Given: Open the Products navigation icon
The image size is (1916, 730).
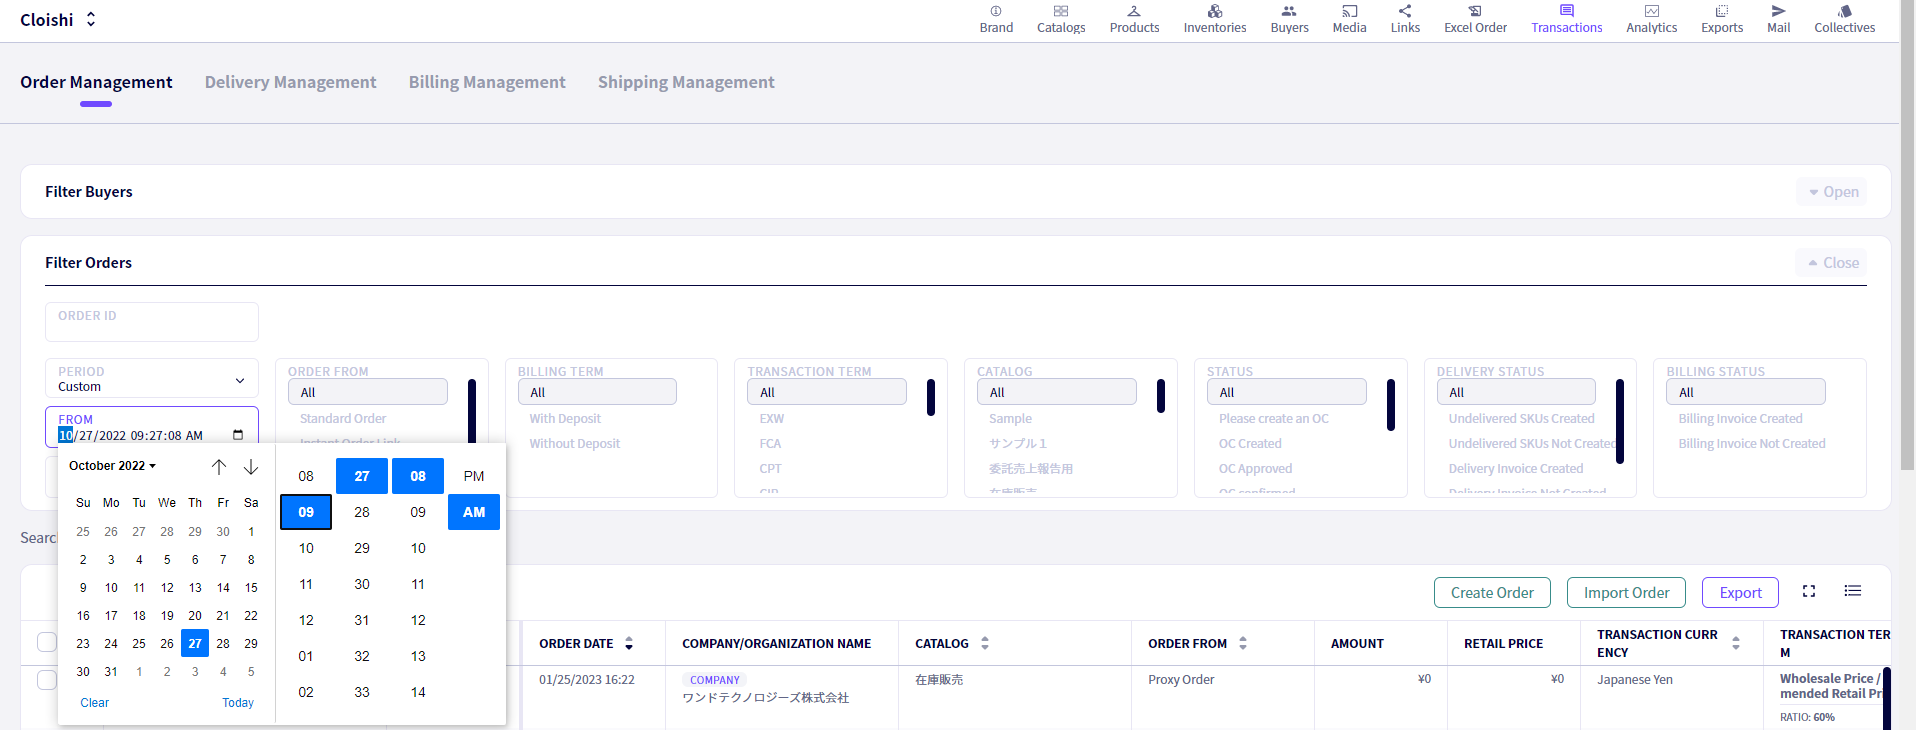Looking at the screenshot, I should pos(1134,12).
